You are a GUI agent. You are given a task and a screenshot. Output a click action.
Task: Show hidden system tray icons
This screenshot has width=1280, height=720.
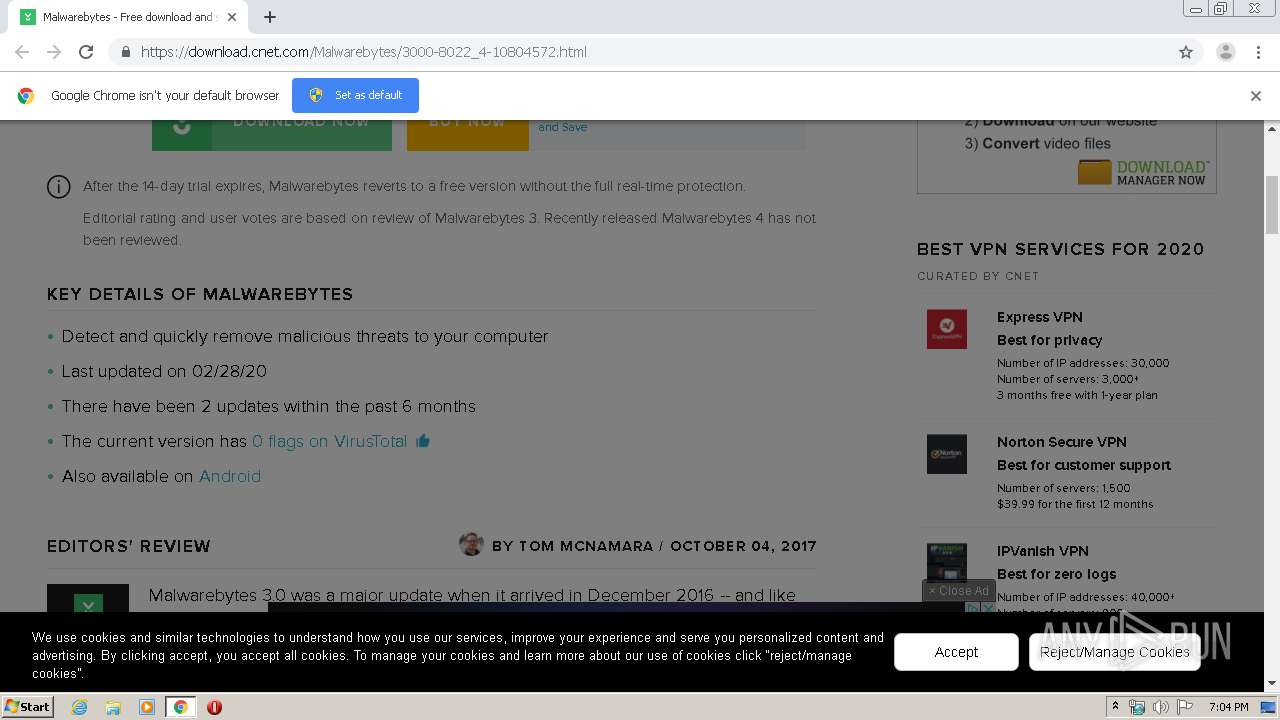[1116, 707]
